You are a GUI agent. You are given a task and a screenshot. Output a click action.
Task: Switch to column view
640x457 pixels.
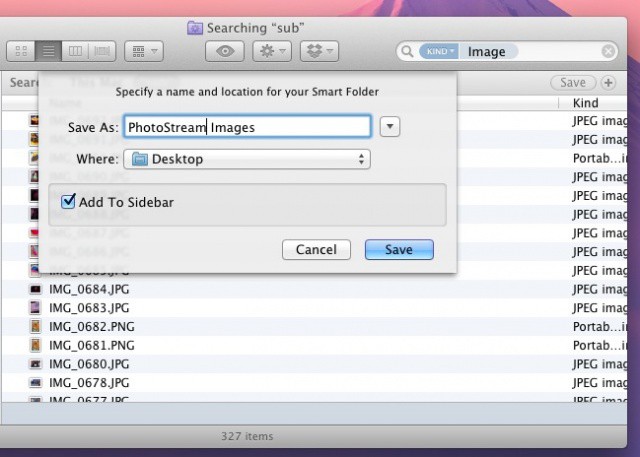tap(75, 51)
